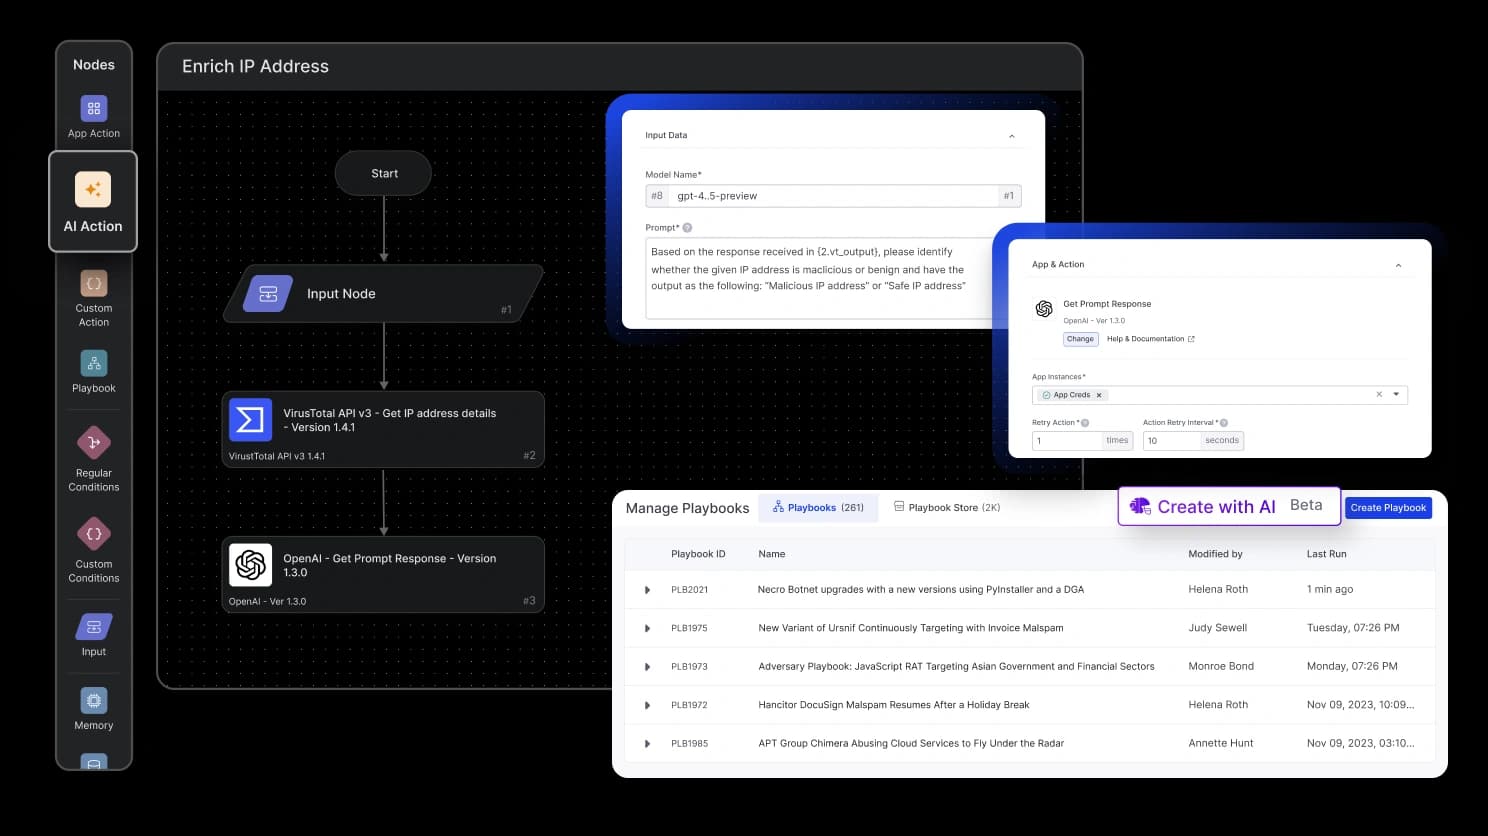Image resolution: width=1488 pixels, height=836 pixels.
Task: Click the Create Playbook button
Action: (1388, 508)
